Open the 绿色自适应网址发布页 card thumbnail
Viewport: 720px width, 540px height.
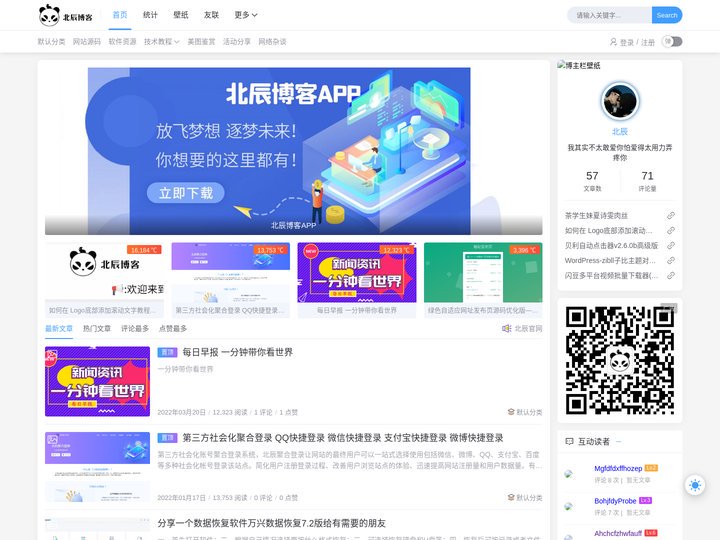[x=483, y=273]
